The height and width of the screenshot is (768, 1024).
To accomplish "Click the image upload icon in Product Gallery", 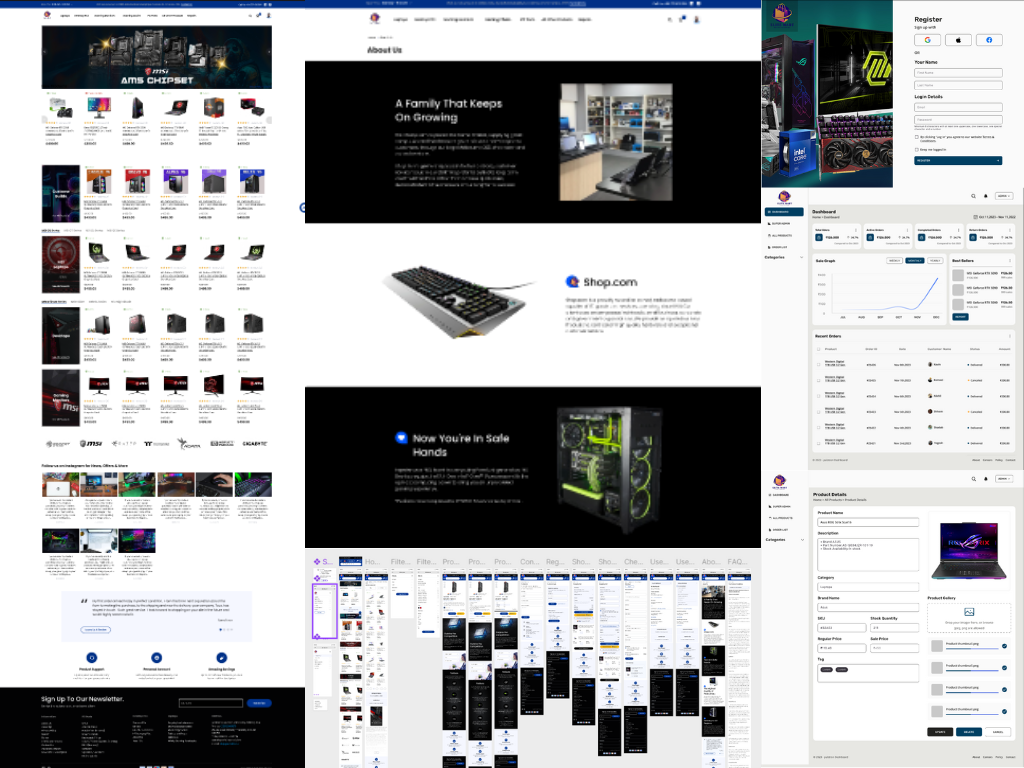I will point(970,610).
